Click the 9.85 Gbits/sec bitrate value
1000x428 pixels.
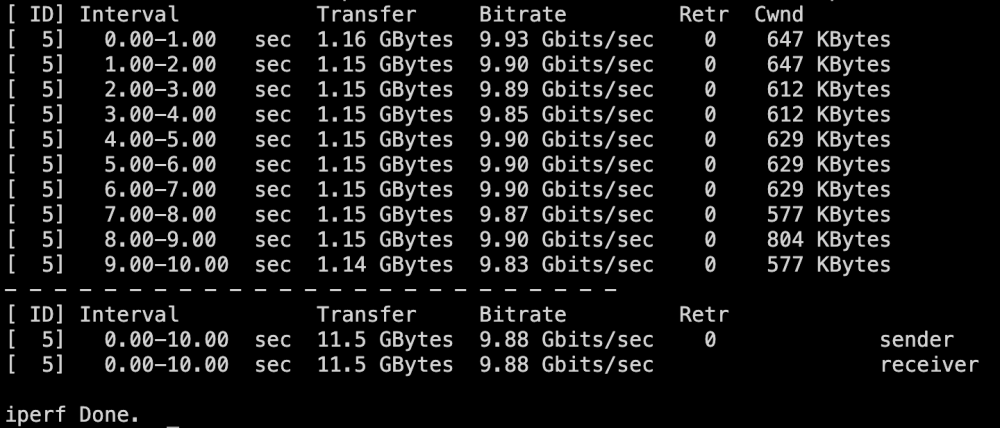566,115
